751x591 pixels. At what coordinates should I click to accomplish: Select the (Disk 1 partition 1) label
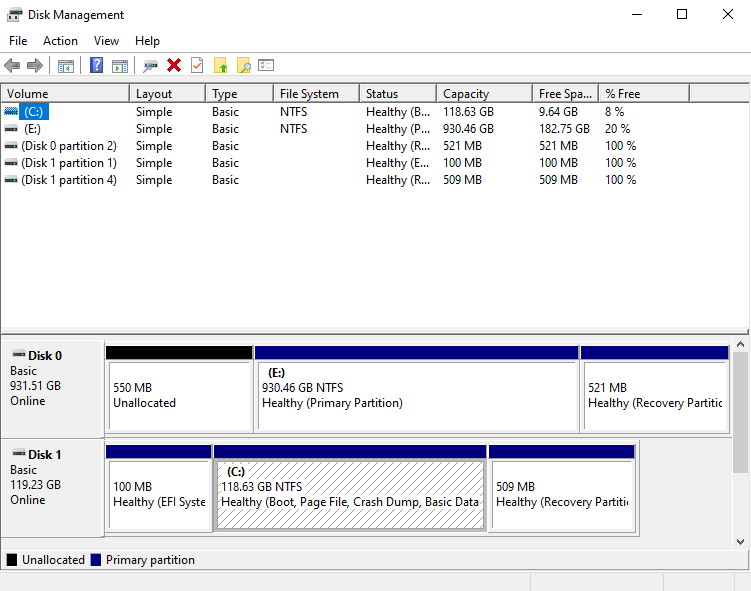click(x=69, y=163)
